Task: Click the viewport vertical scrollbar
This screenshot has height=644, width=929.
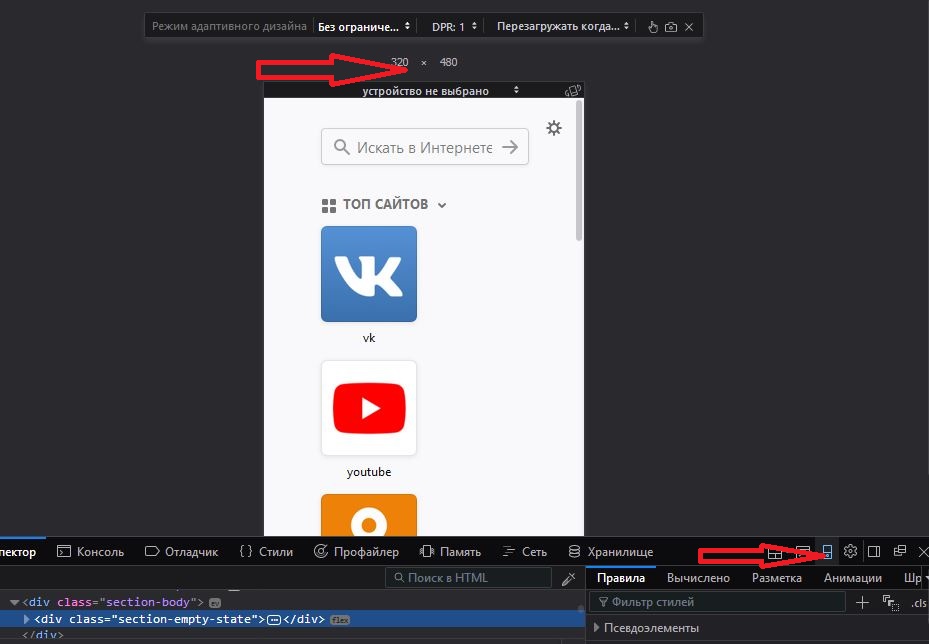Action: click(579, 170)
